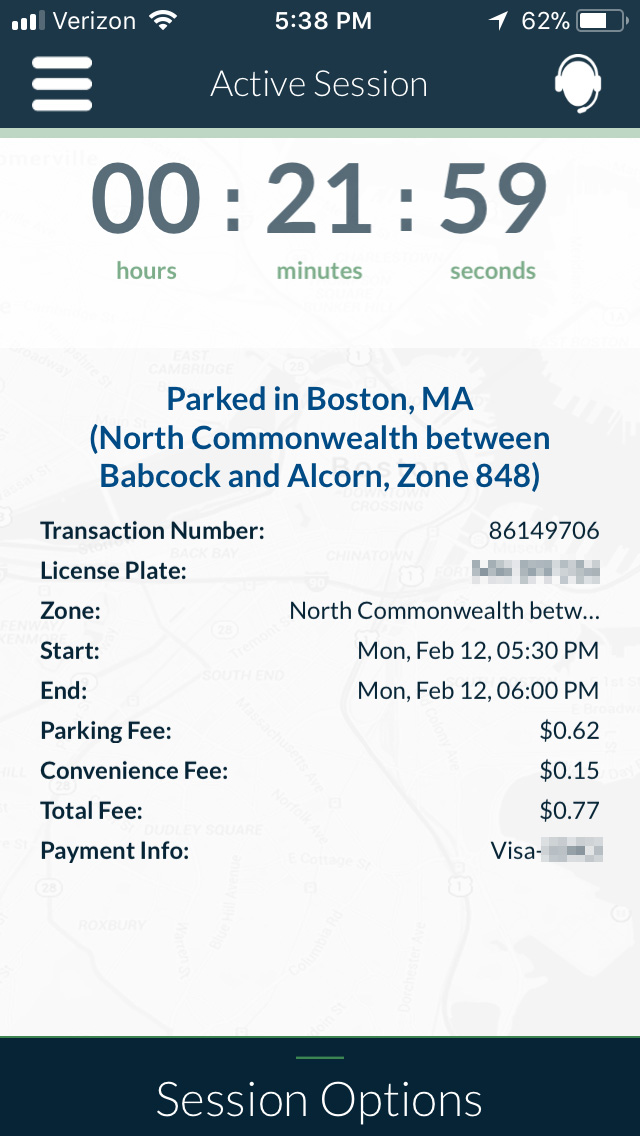This screenshot has height=1136, width=640.
Task: Tap the seconds countdown number 59
Action: pyautogui.click(x=493, y=200)
